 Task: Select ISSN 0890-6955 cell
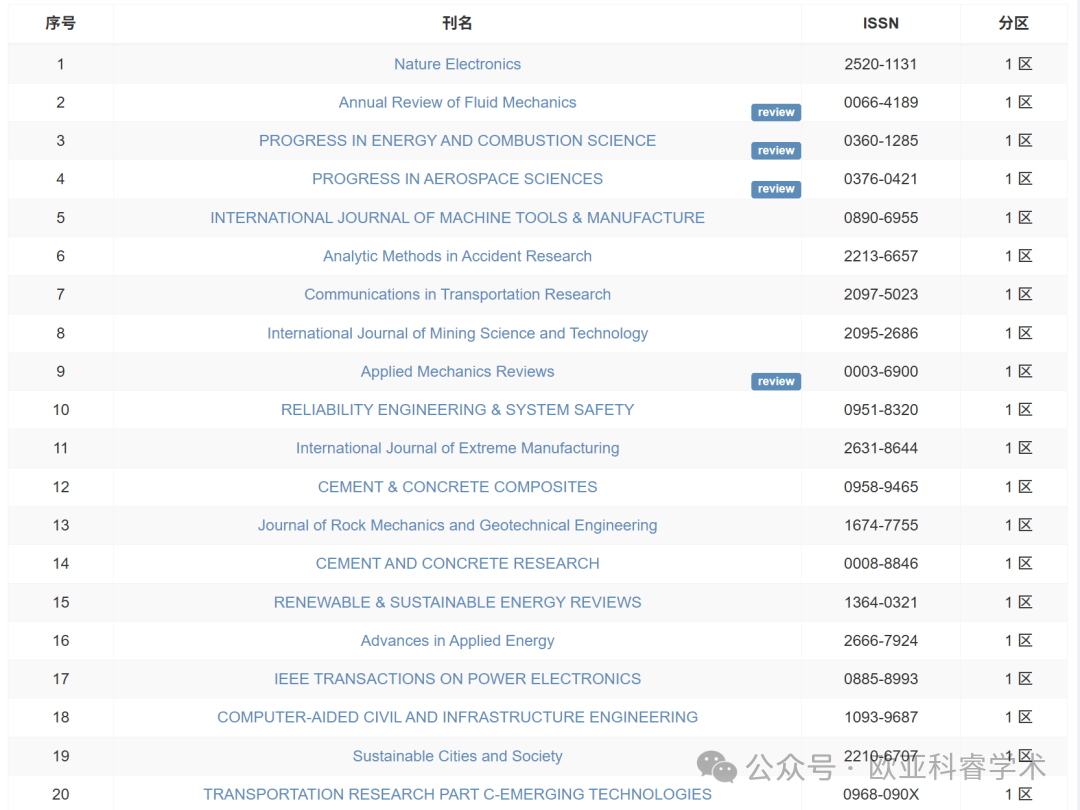point(881,218)
